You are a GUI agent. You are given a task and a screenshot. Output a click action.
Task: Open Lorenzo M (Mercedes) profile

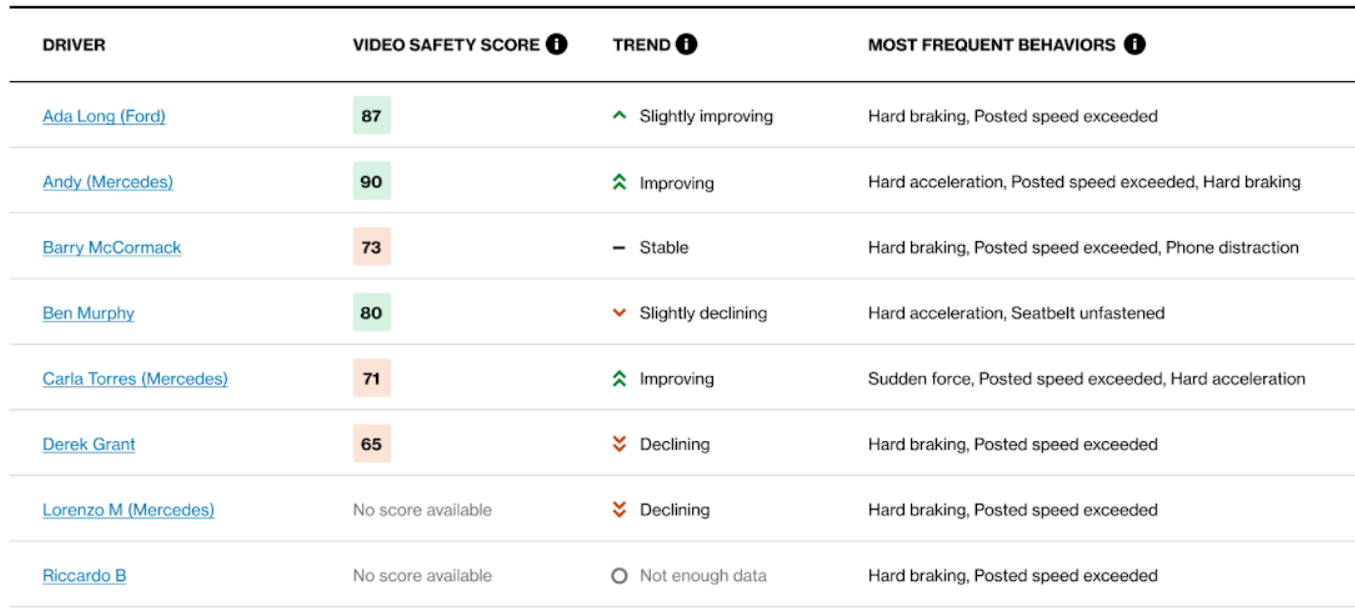click(x=128, y=510)
